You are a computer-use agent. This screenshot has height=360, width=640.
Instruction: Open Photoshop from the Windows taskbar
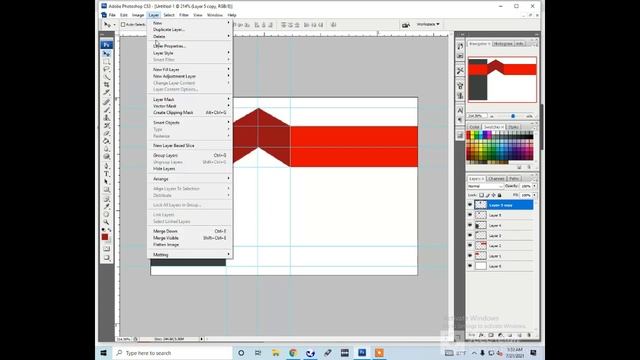[x=362, y=353]
